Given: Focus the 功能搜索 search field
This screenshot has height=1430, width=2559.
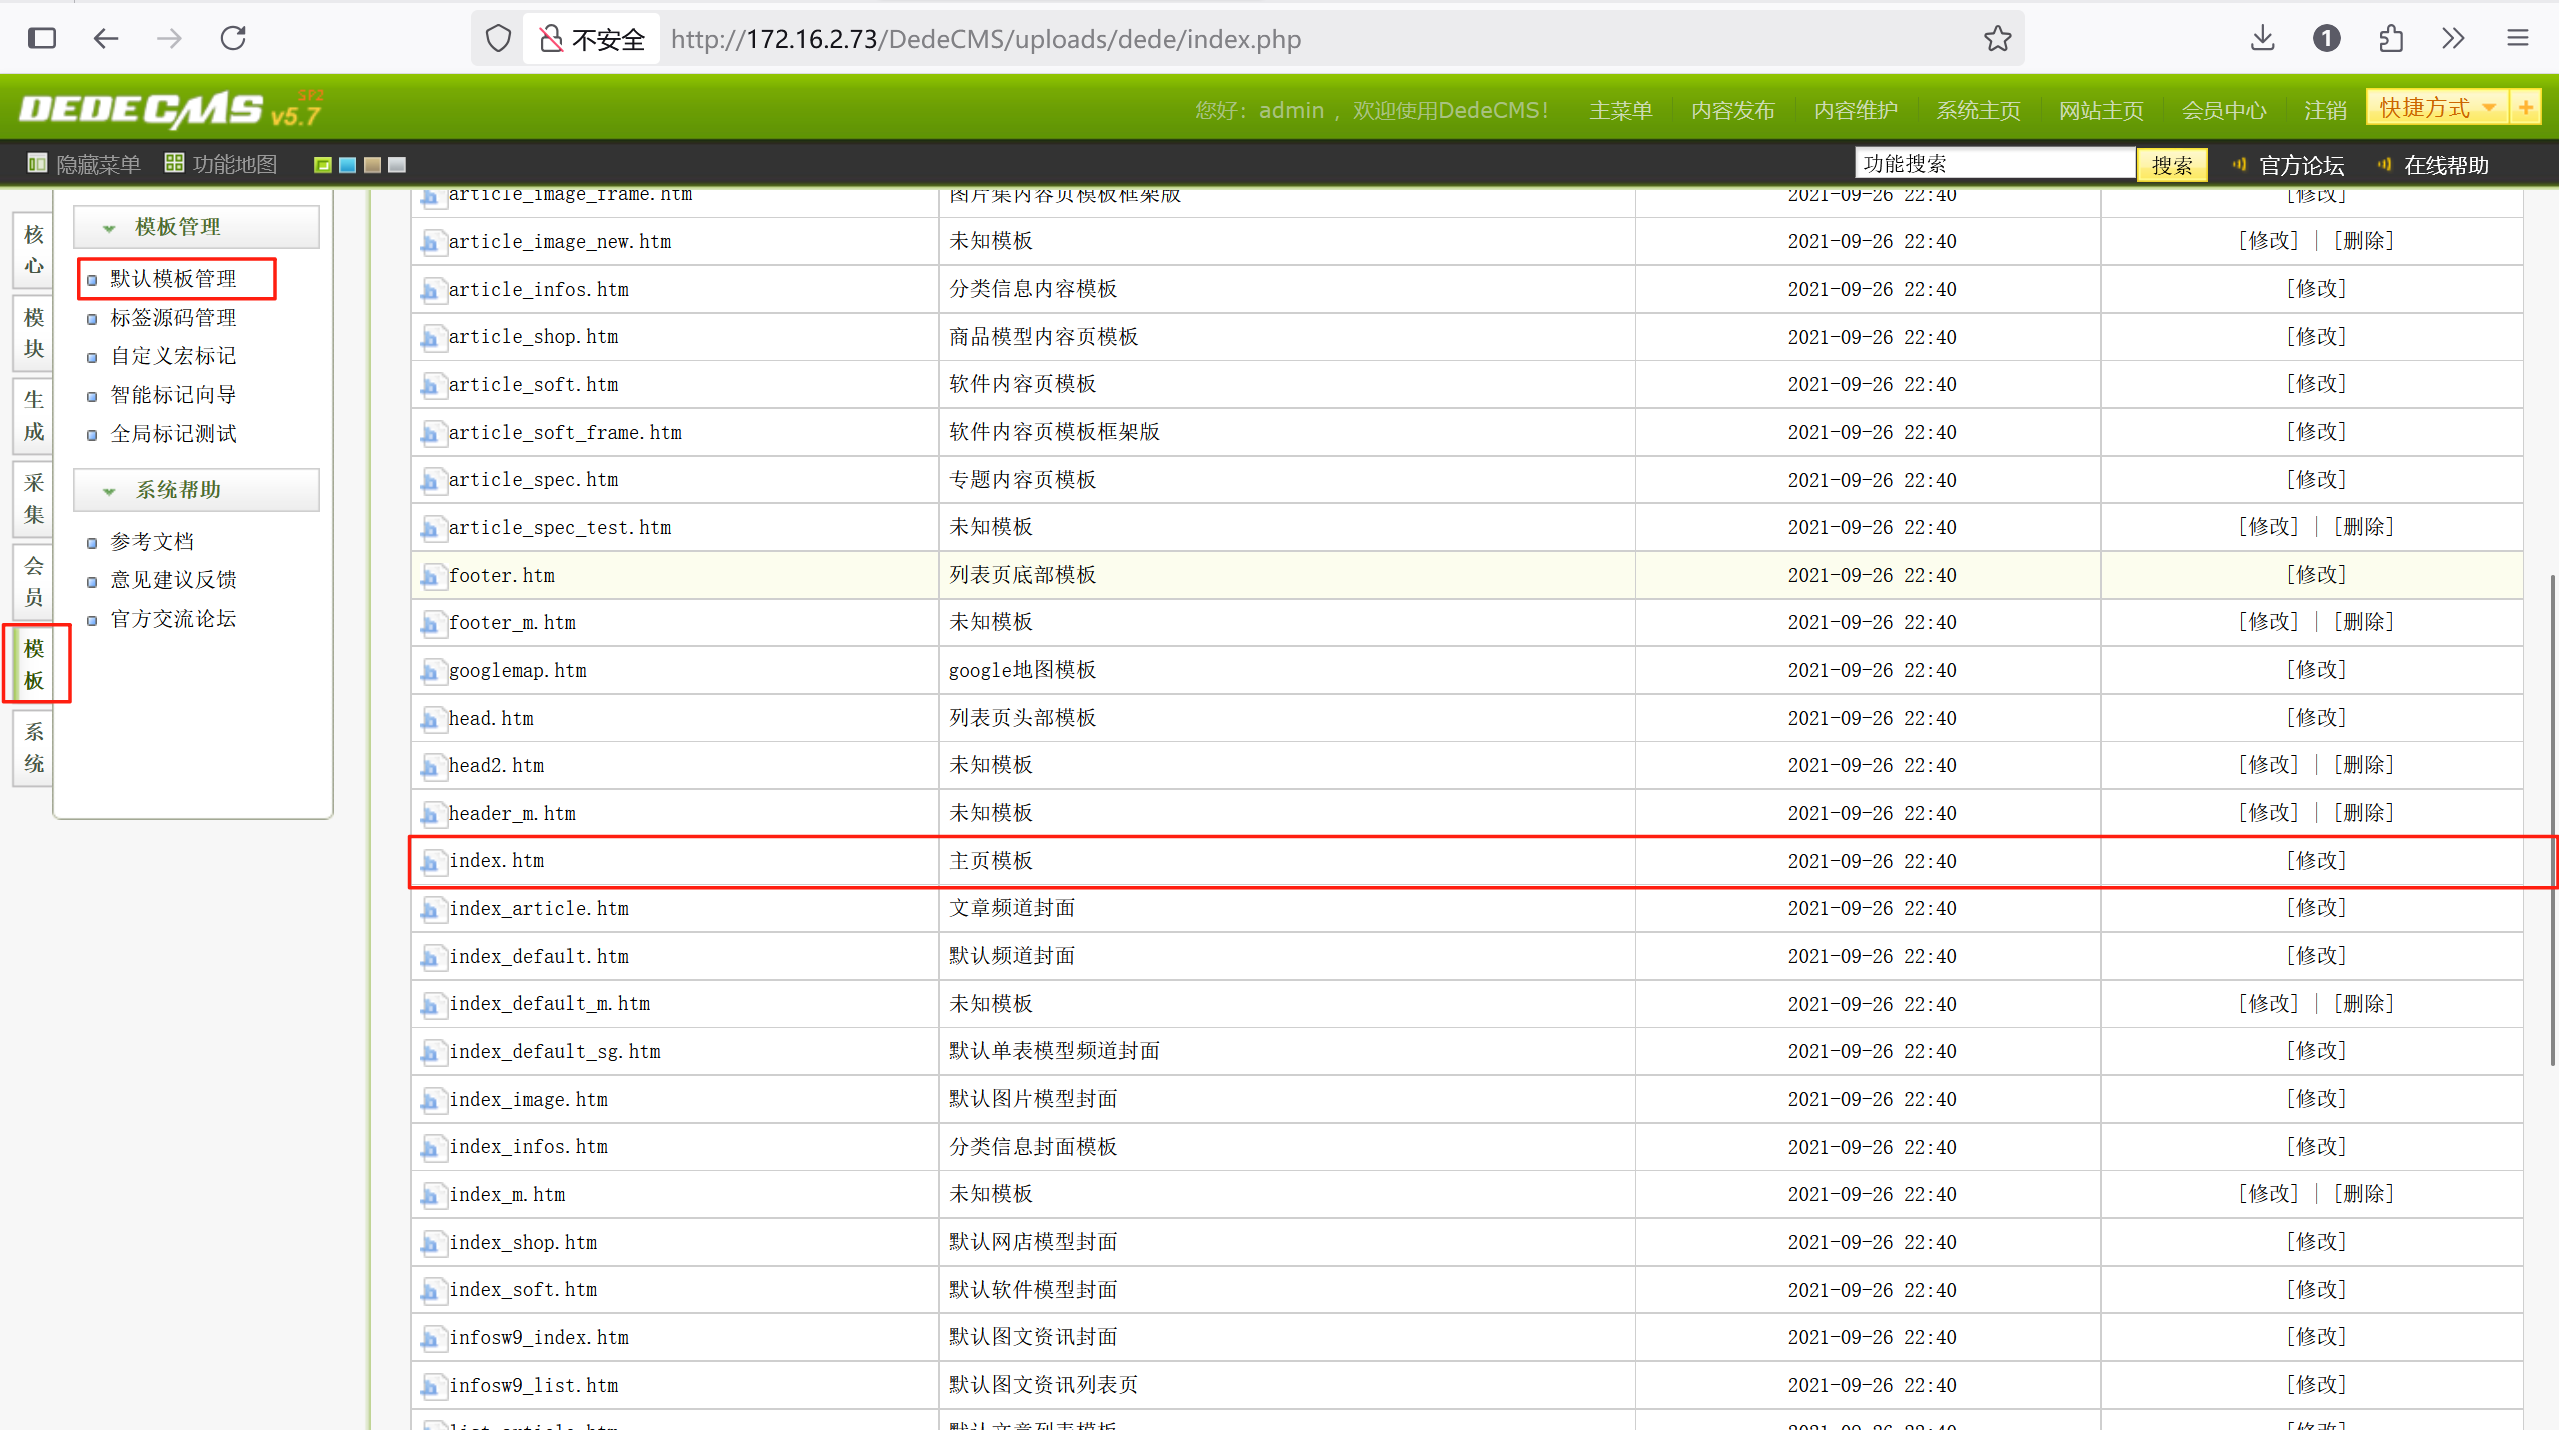Looking at the screenshot, I should (1994, 164).
